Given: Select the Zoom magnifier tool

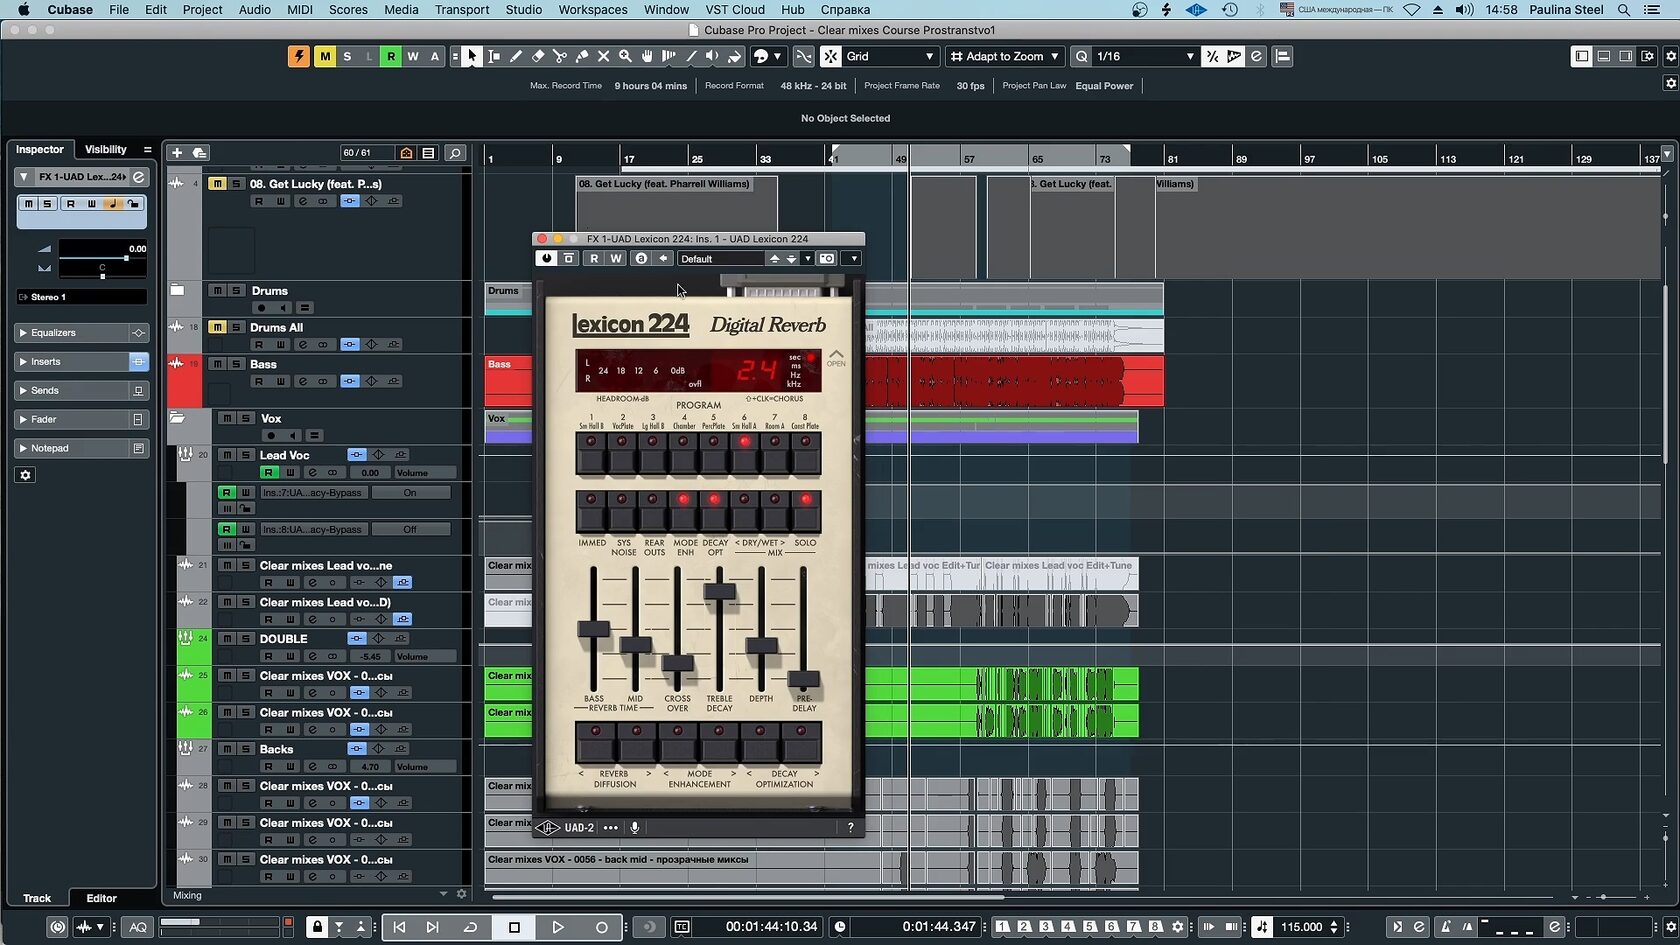Looking at the screenshot, I should (626, 56).
